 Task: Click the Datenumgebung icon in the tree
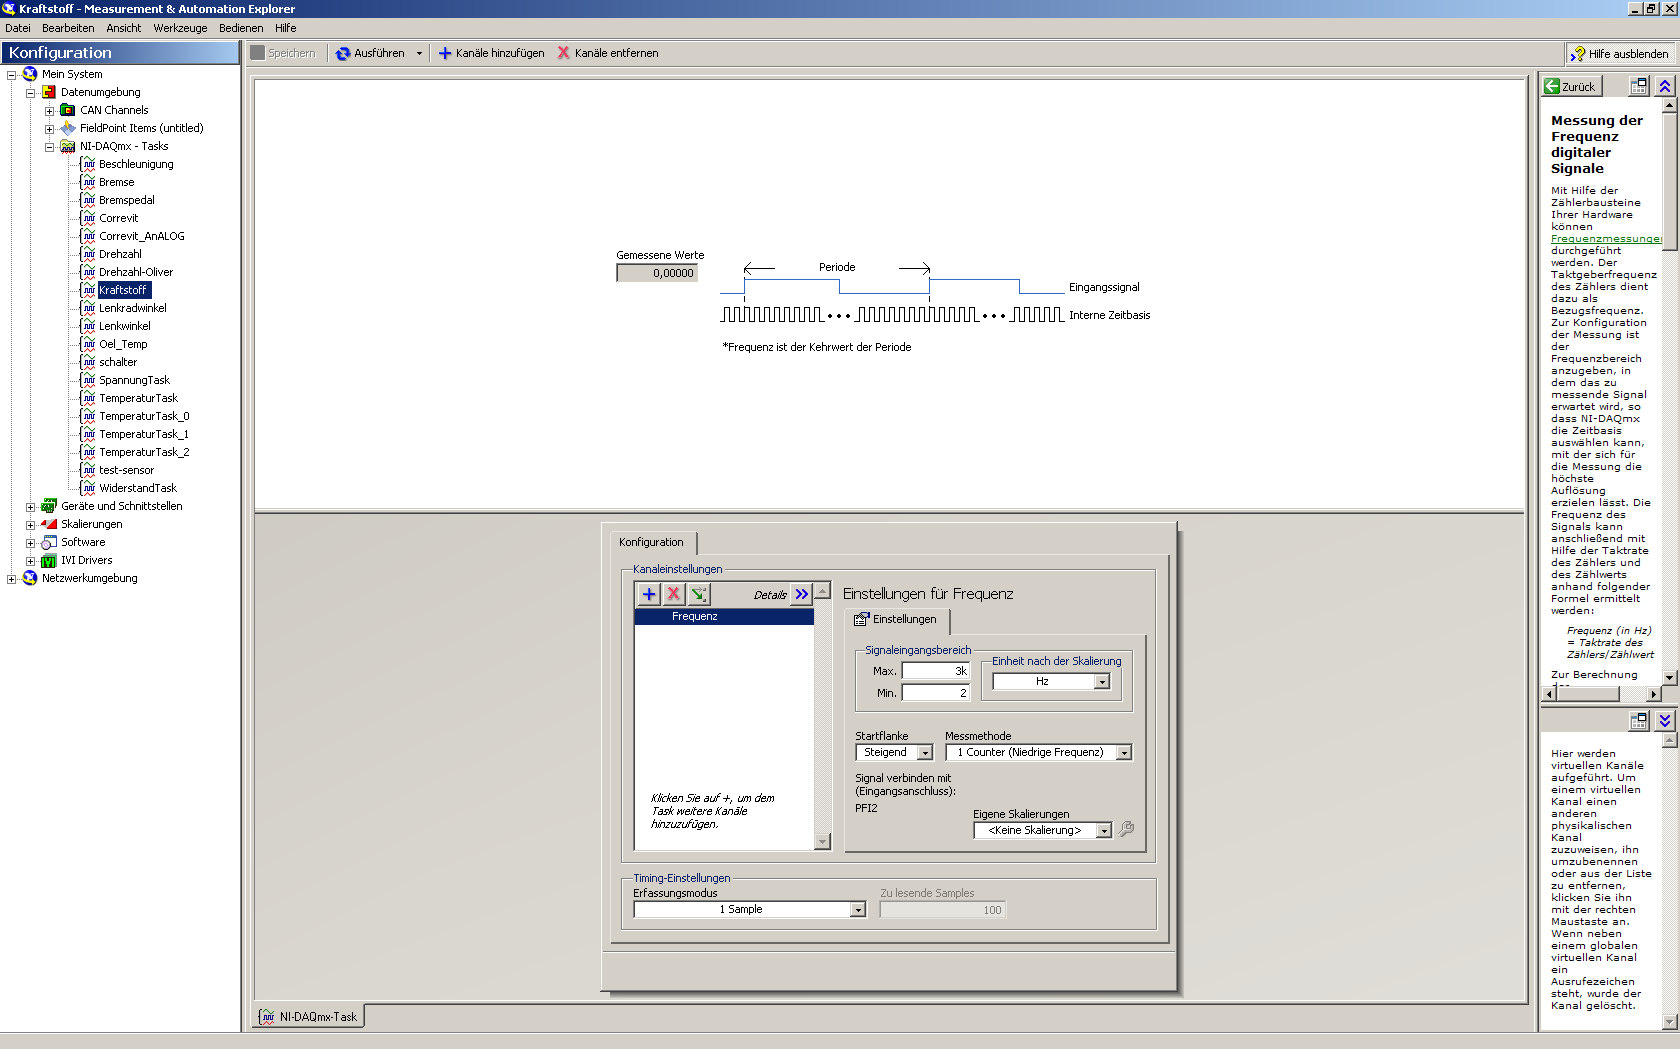tap(49, 92)
